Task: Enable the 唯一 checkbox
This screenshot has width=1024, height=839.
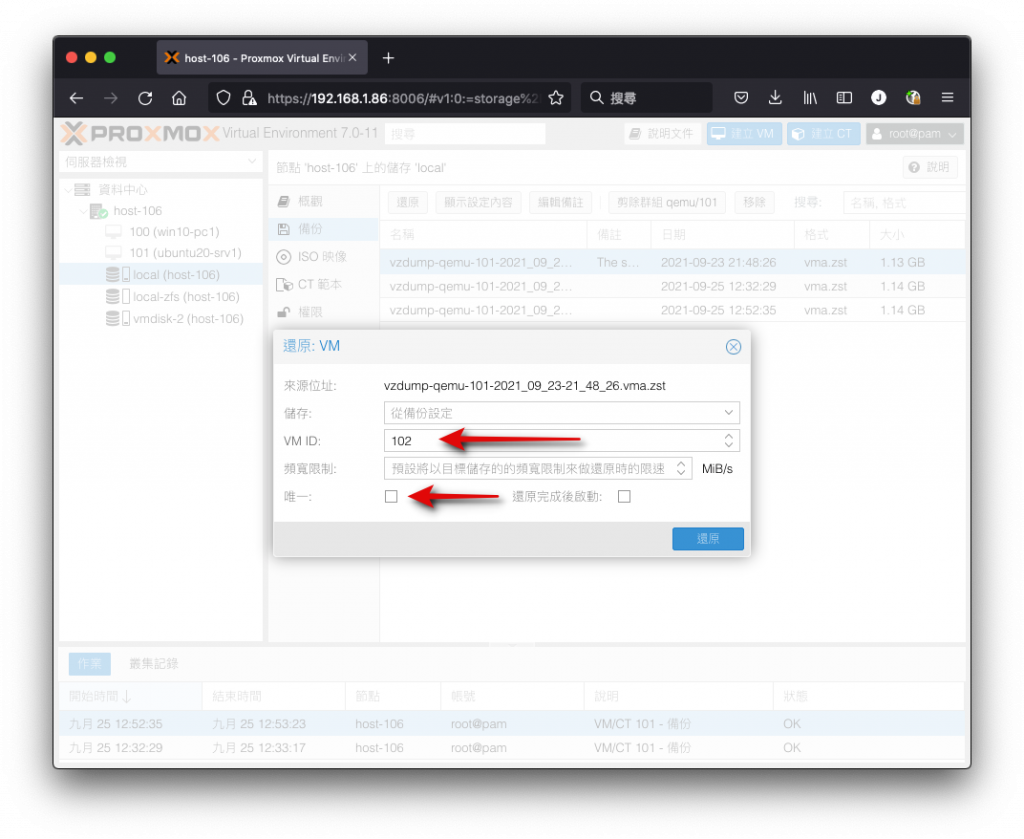Action: pos(391,497)
